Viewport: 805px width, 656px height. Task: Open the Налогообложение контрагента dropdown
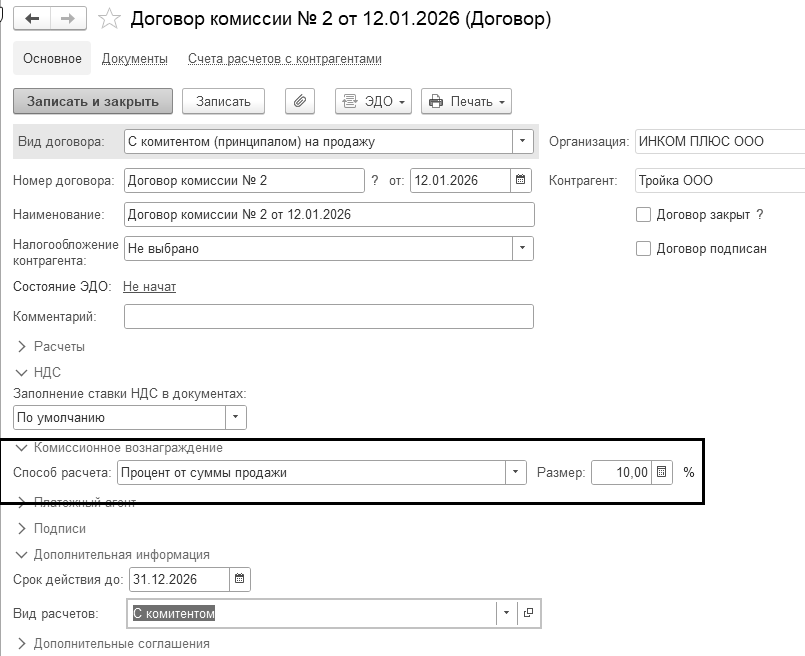pos(523,248)
